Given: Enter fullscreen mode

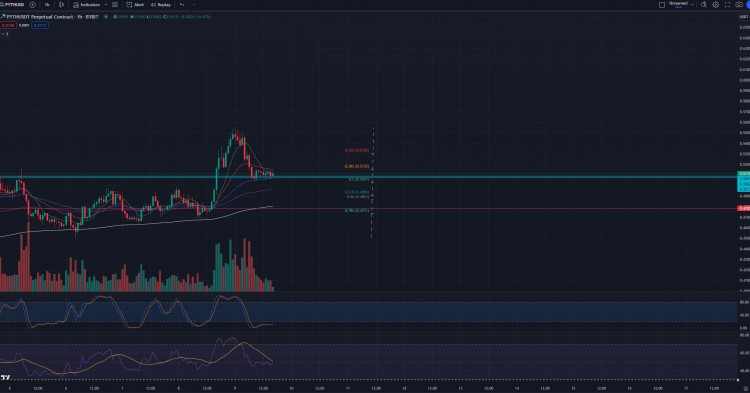Looking at the screenshot, I should click(728, 4).
